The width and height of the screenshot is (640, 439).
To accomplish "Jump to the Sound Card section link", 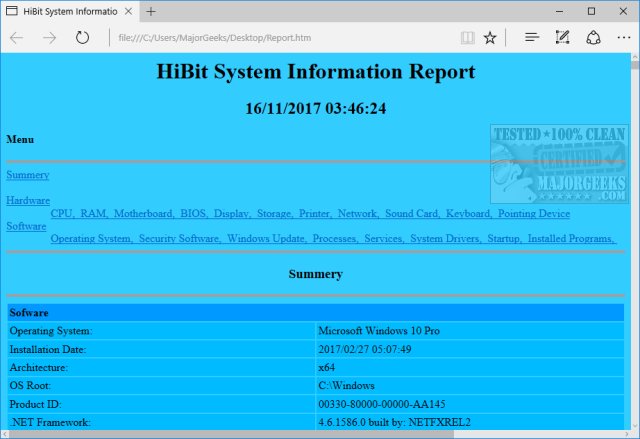I will [x=412, y=213].
